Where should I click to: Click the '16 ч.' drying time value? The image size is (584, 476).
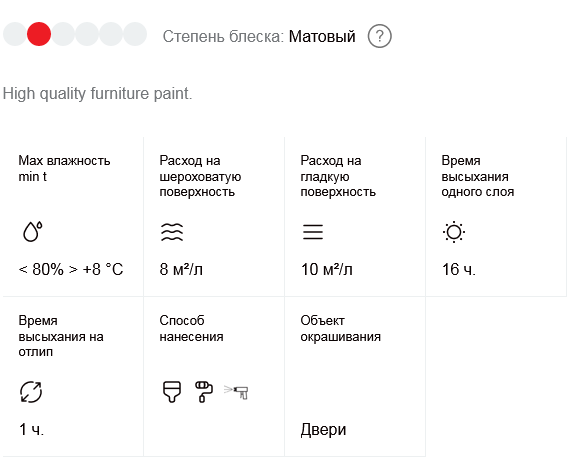459,269
